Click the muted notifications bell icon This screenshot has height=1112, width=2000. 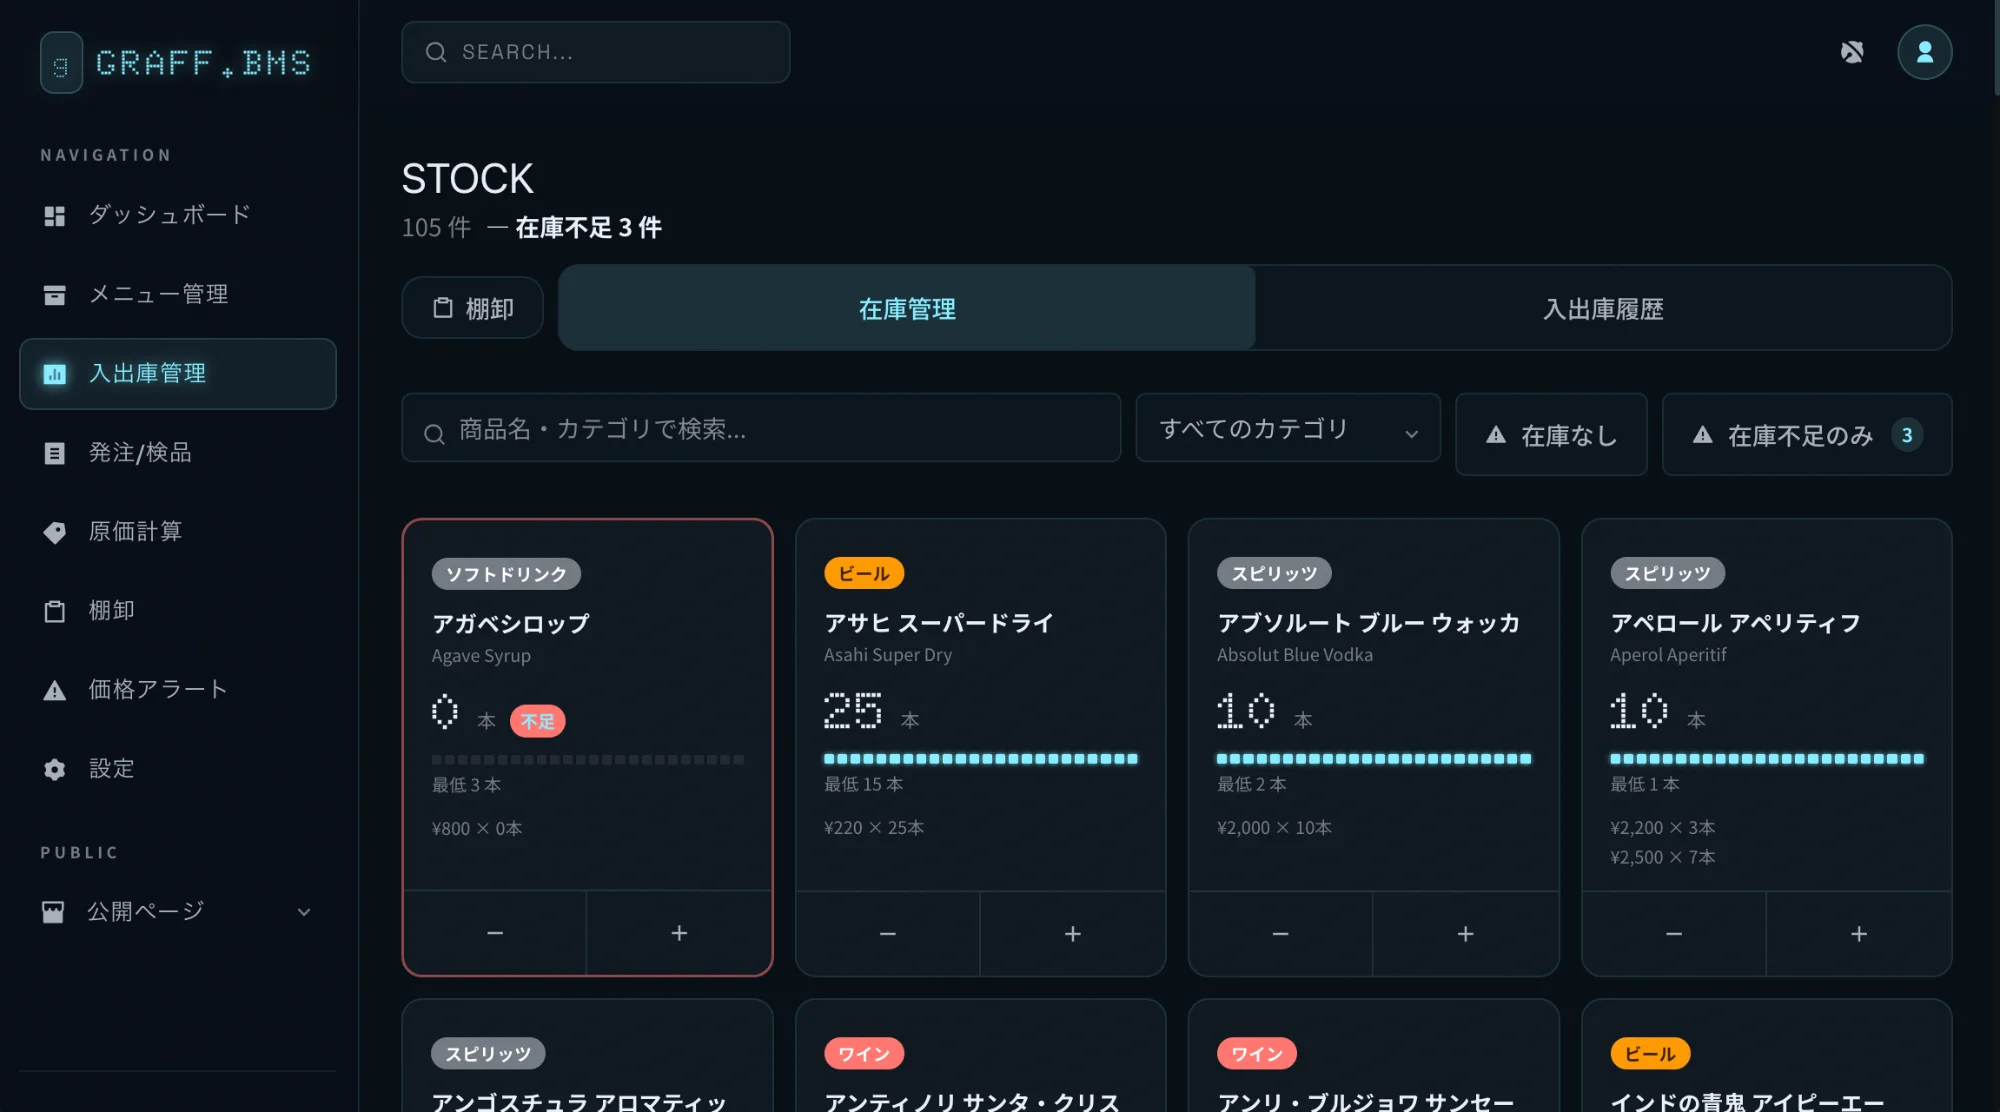tap(1852, 52)
